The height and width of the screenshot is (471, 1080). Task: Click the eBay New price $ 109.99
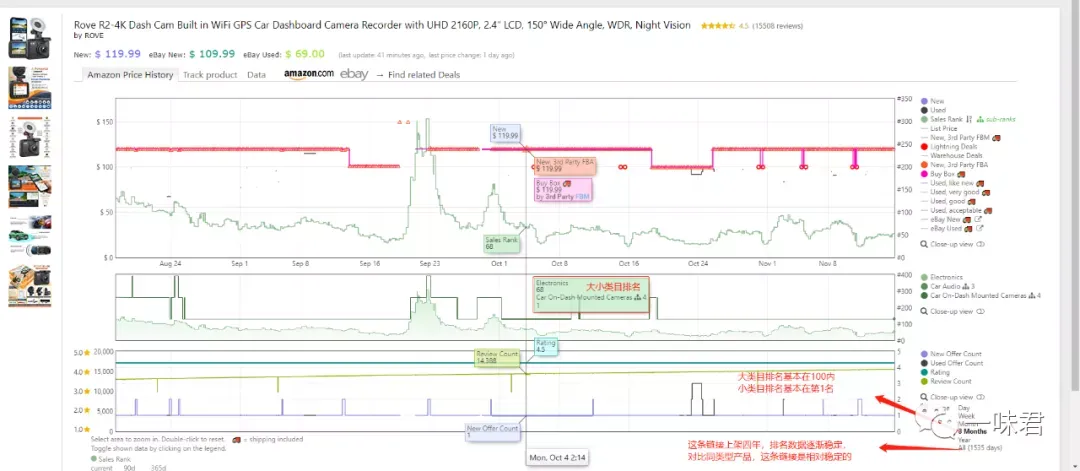tap(212, 54)
